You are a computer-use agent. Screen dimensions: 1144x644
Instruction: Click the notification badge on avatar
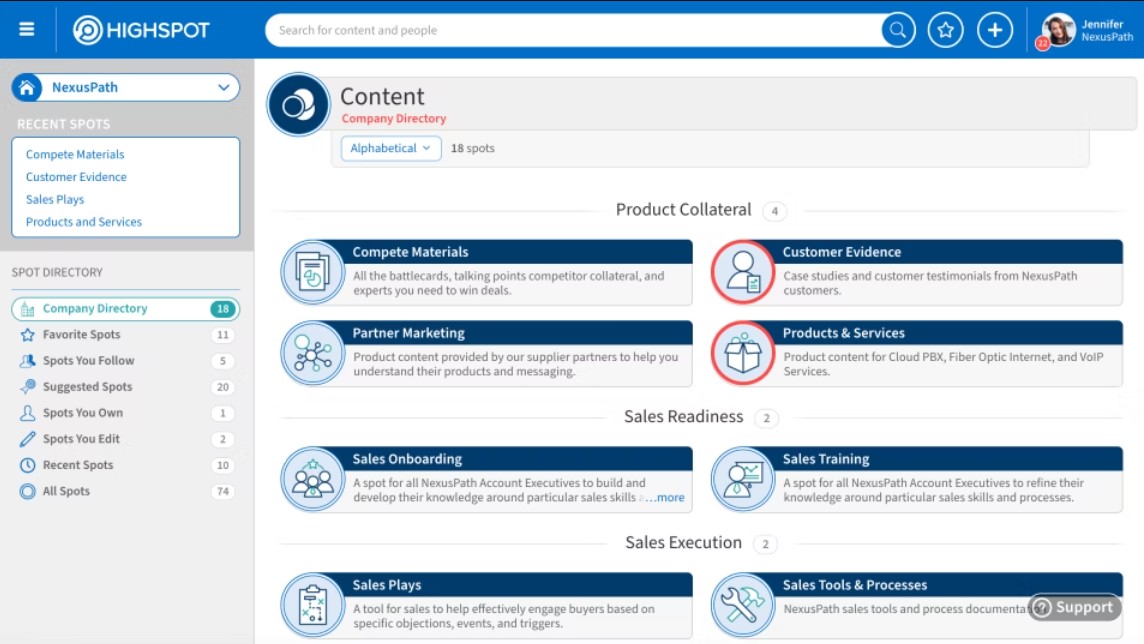pyautogui.click(x=1043, y=44)
